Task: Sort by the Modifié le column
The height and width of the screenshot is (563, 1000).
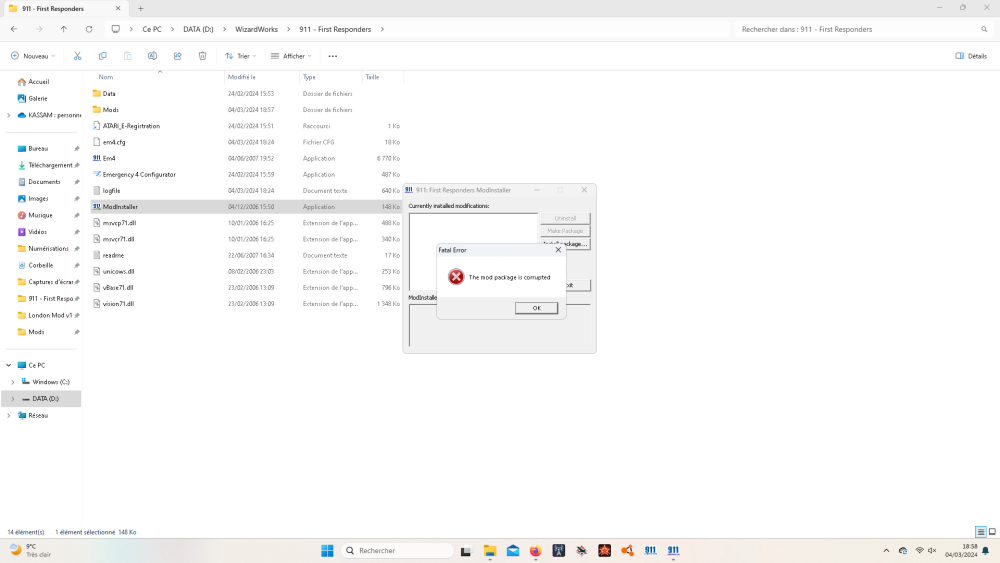Action: (242, 77)
